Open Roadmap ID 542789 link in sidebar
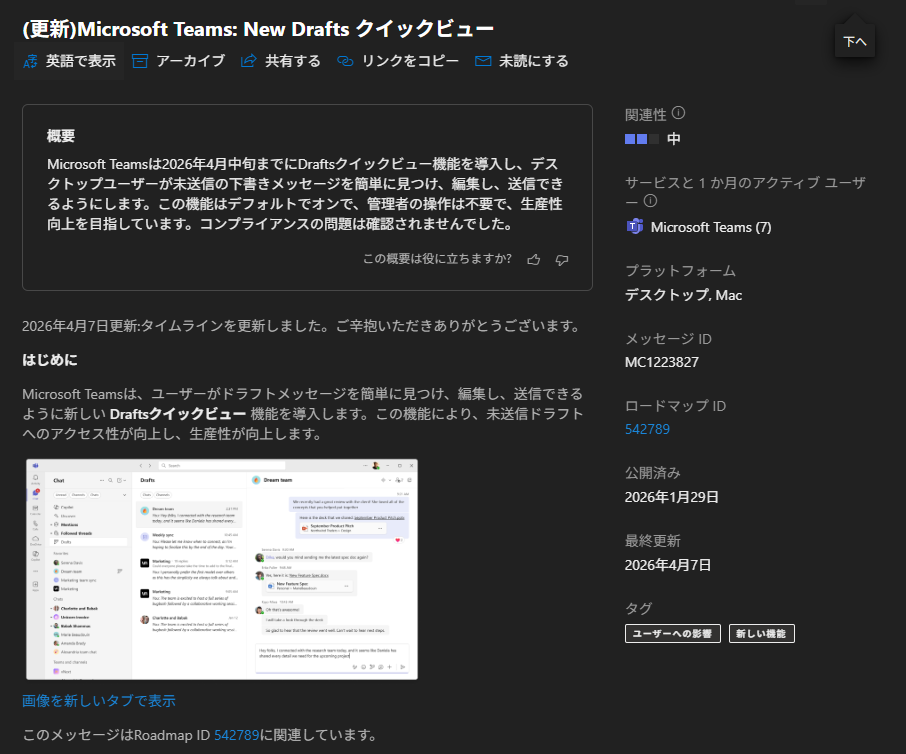The image size is (906, 754). point(647,429)
